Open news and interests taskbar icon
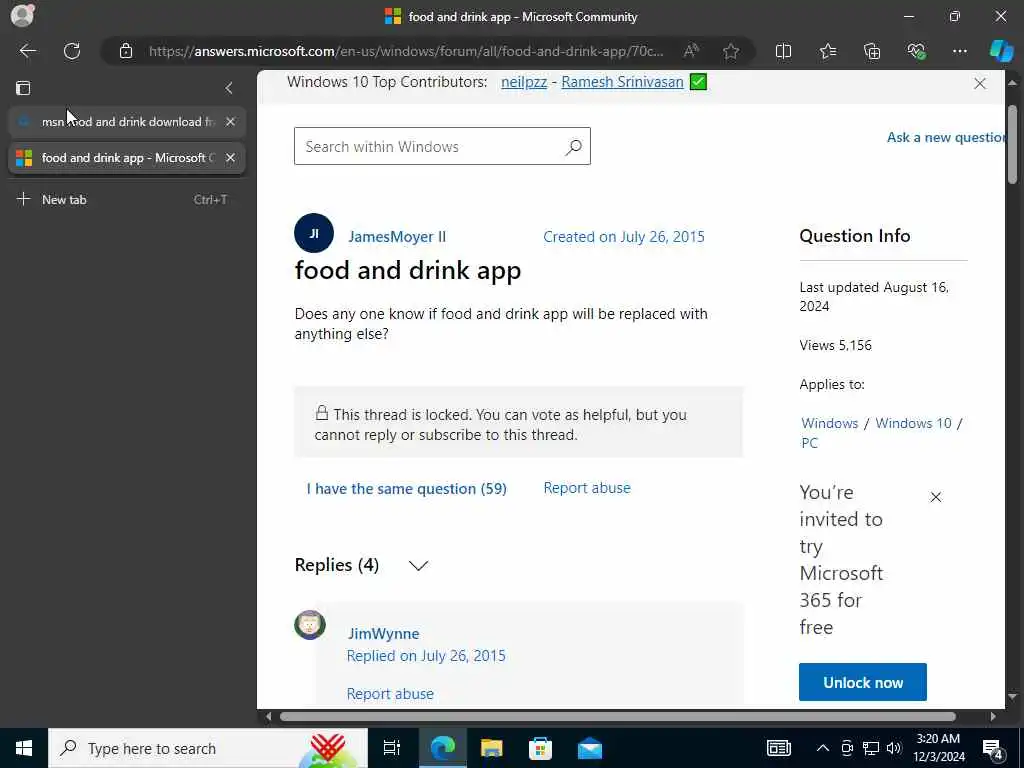1024x768 pixels. [778, 748]
